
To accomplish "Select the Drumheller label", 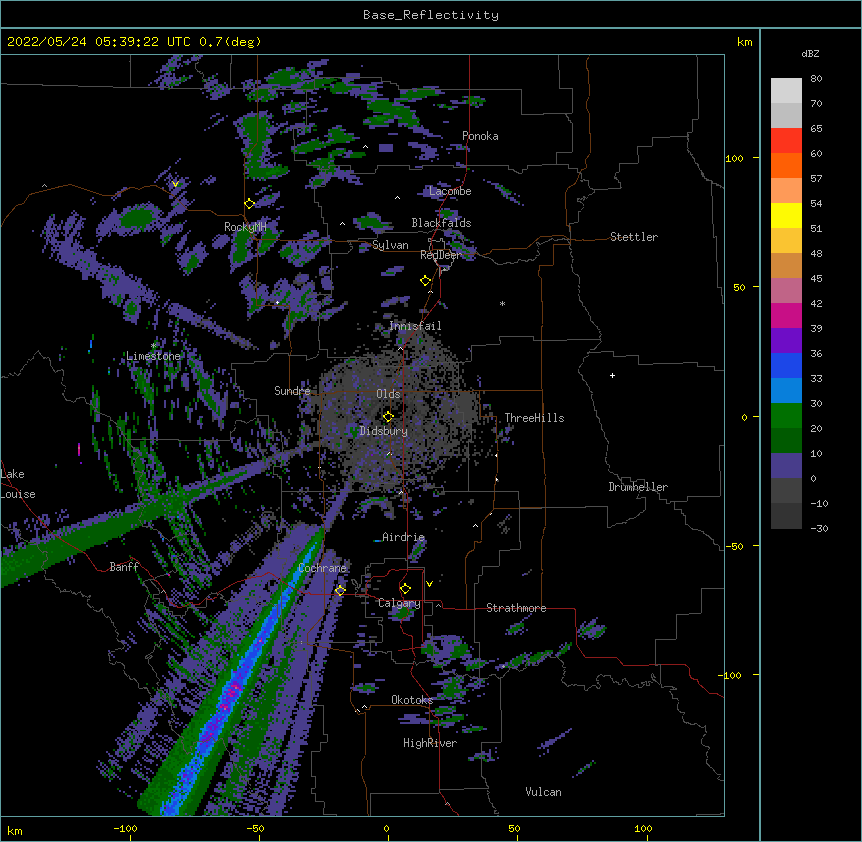I will tap(638, 487).
